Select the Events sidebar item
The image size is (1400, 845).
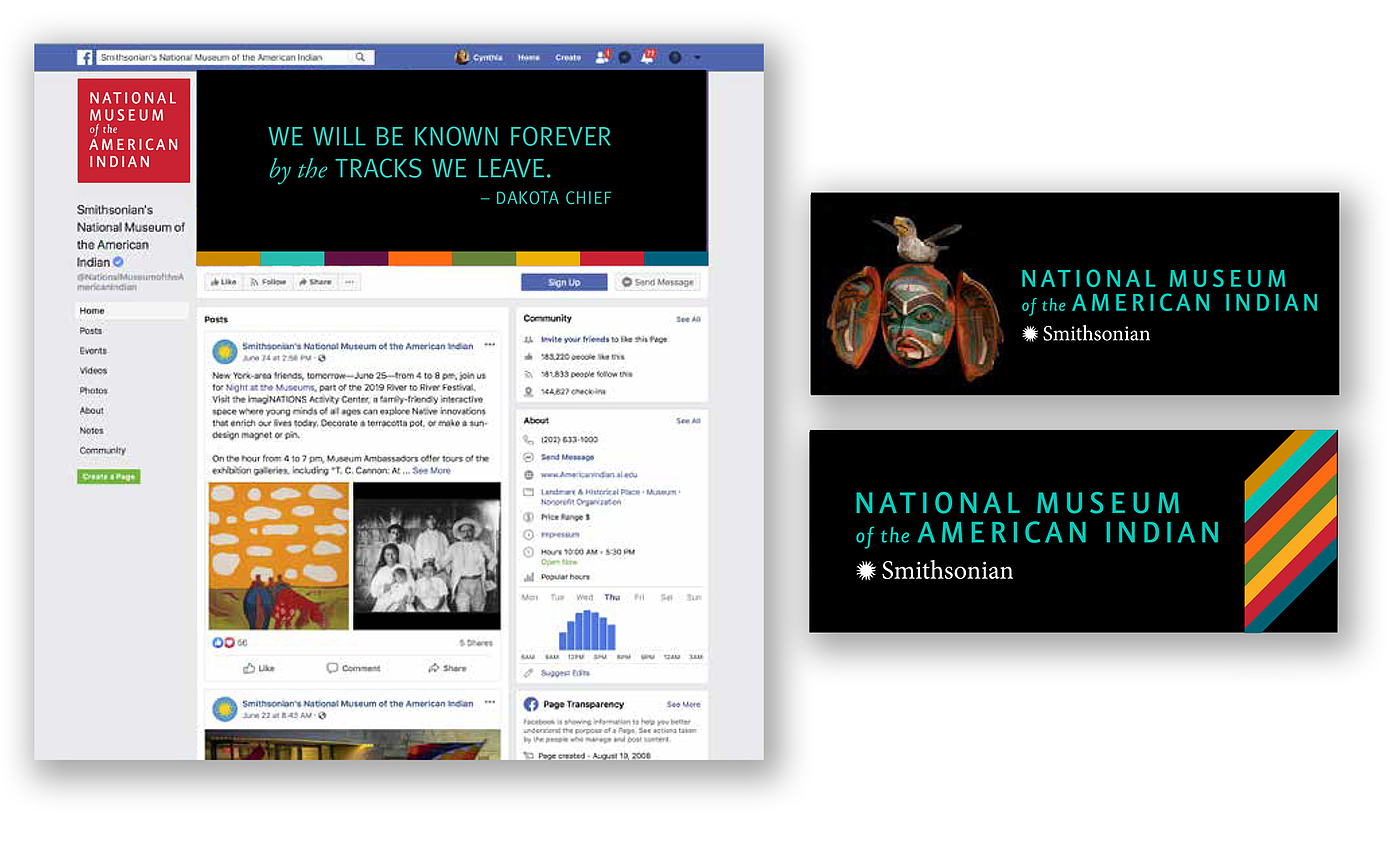click(93, 350)
